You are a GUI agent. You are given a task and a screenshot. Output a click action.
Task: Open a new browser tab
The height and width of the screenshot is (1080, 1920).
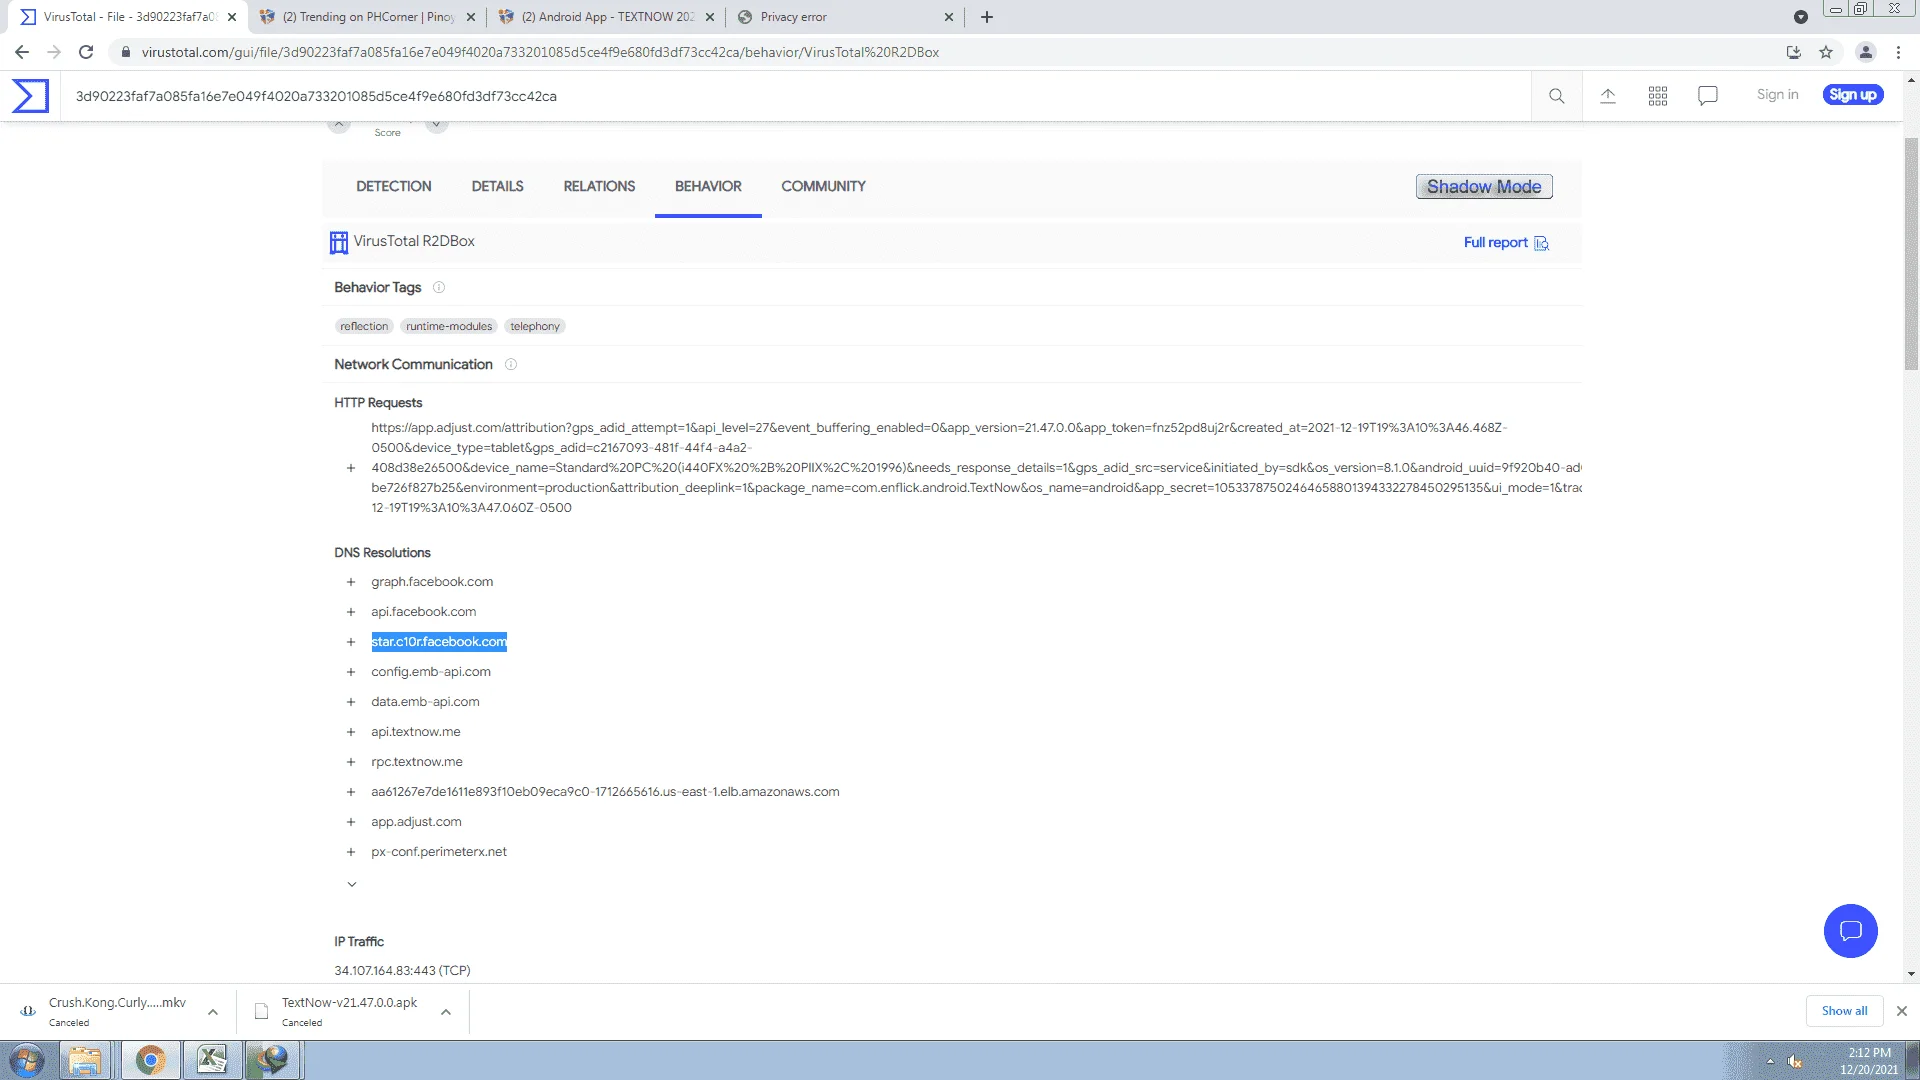tap(987, 17)
